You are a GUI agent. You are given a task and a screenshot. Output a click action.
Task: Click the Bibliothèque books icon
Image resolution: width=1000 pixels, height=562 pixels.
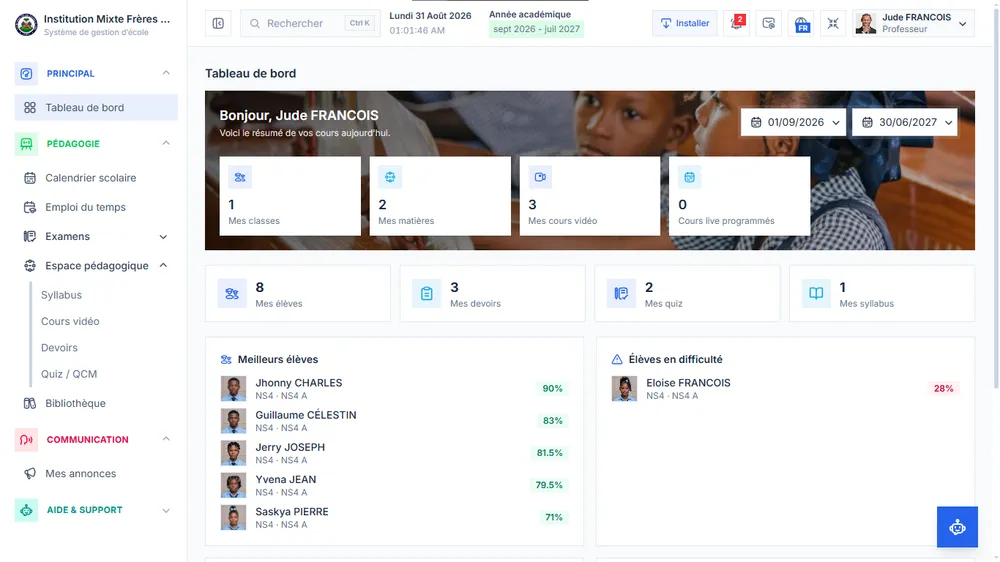click(30, 403)
